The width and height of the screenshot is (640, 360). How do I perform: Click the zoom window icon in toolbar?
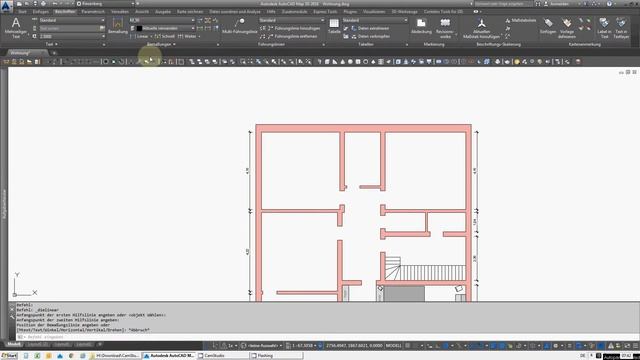coord(243,62)
